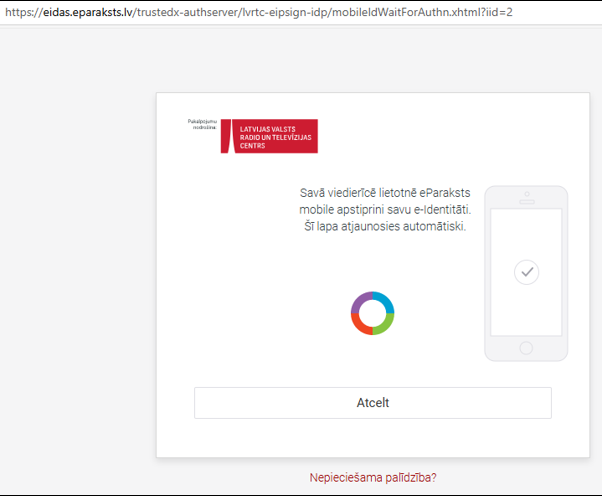Screen dimensions: 602x497
Task: Click the white center of the spinner ring
Action: (x=372, y=313)
